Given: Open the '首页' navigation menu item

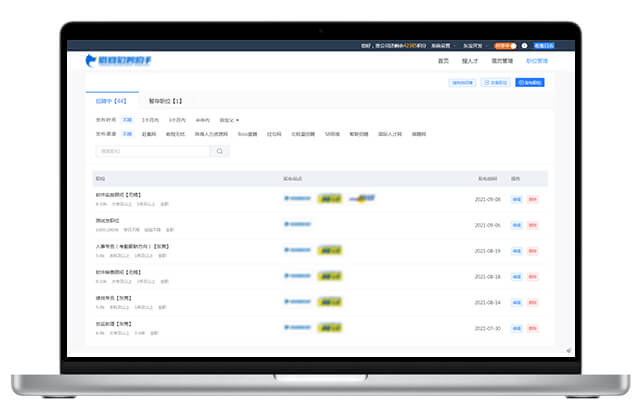Looking at the screenshot, I should click(443, 61).
